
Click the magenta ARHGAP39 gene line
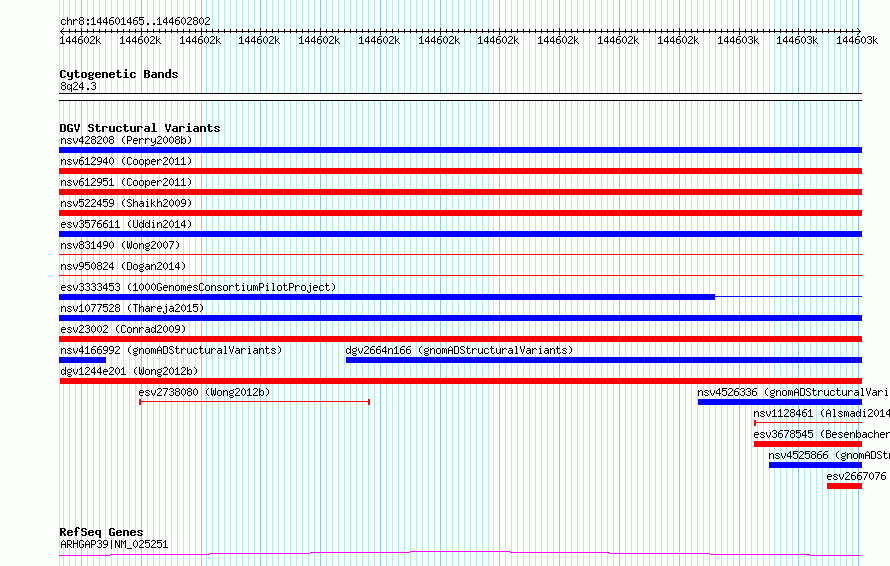[x=460, y=554]
